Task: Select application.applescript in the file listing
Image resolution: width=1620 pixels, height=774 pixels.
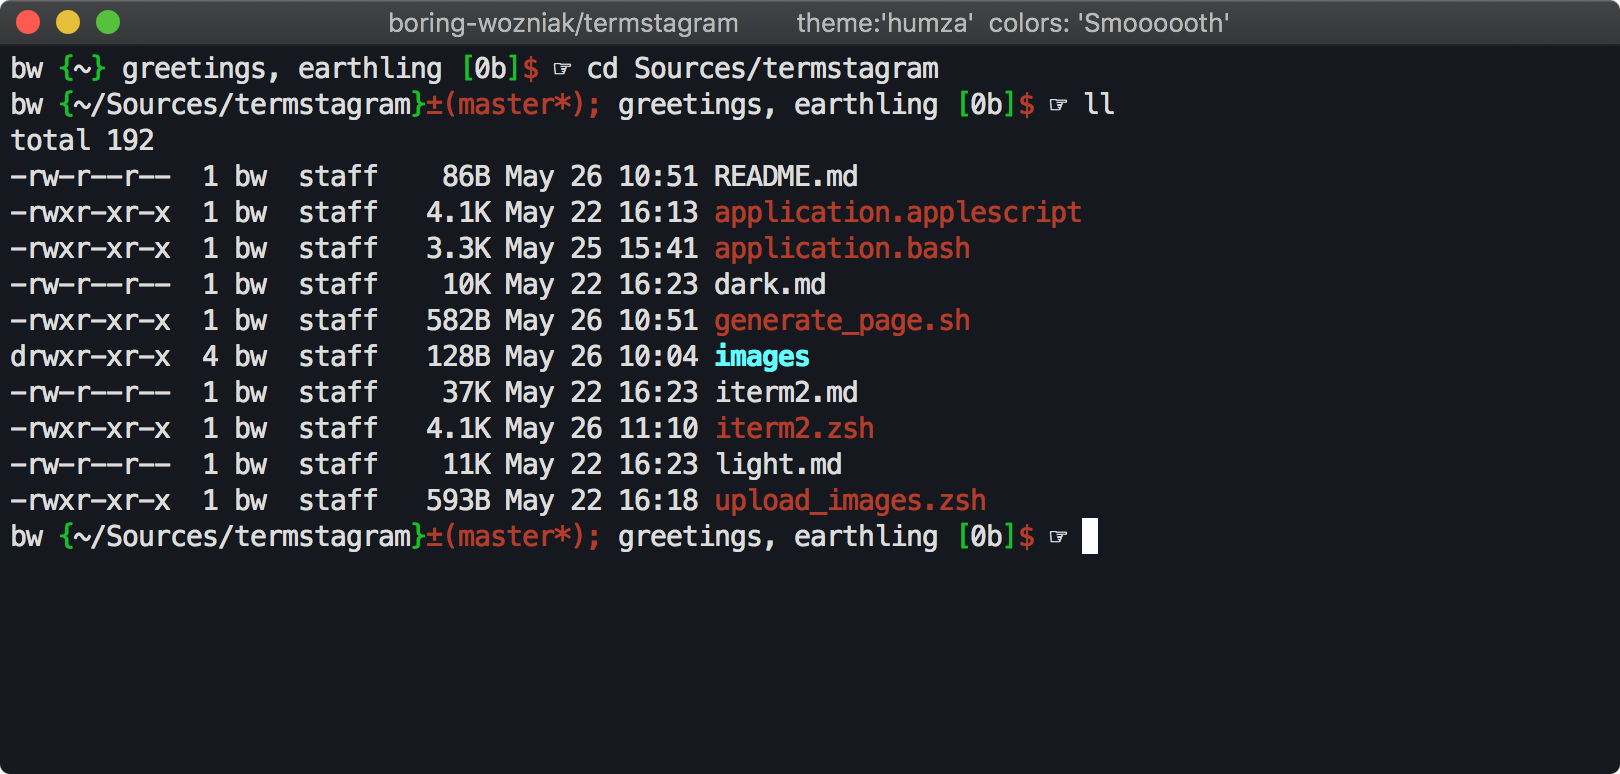Action: 898,213
